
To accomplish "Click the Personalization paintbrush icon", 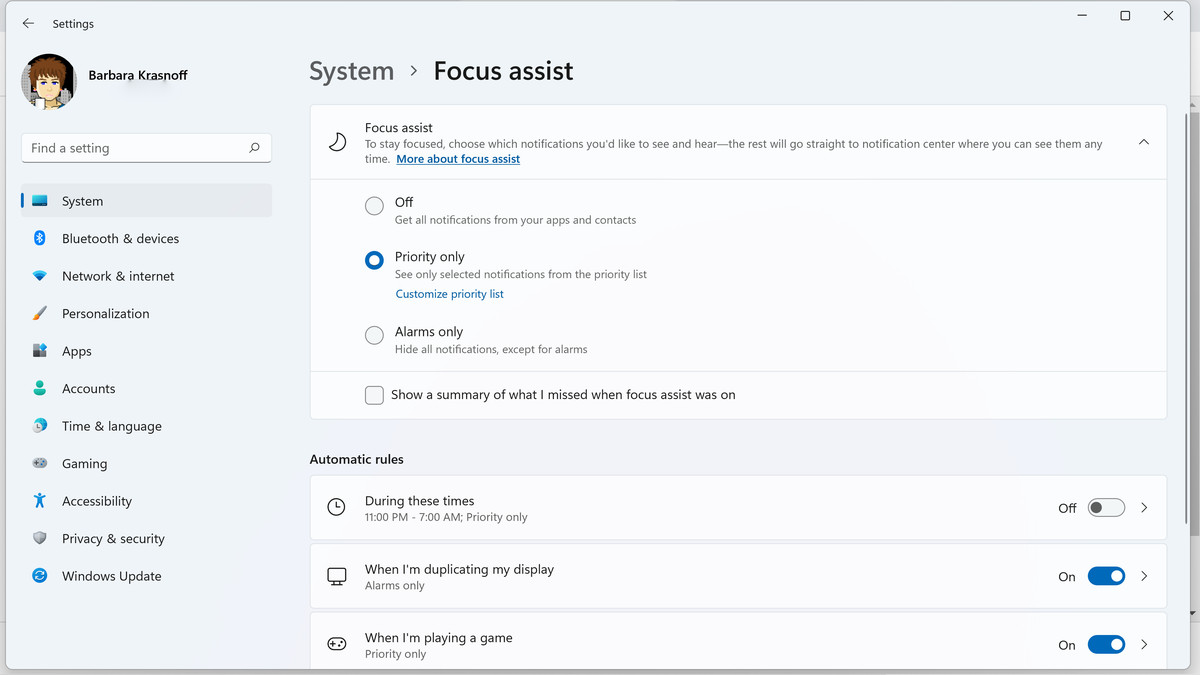I will click(x=40, y=313).
